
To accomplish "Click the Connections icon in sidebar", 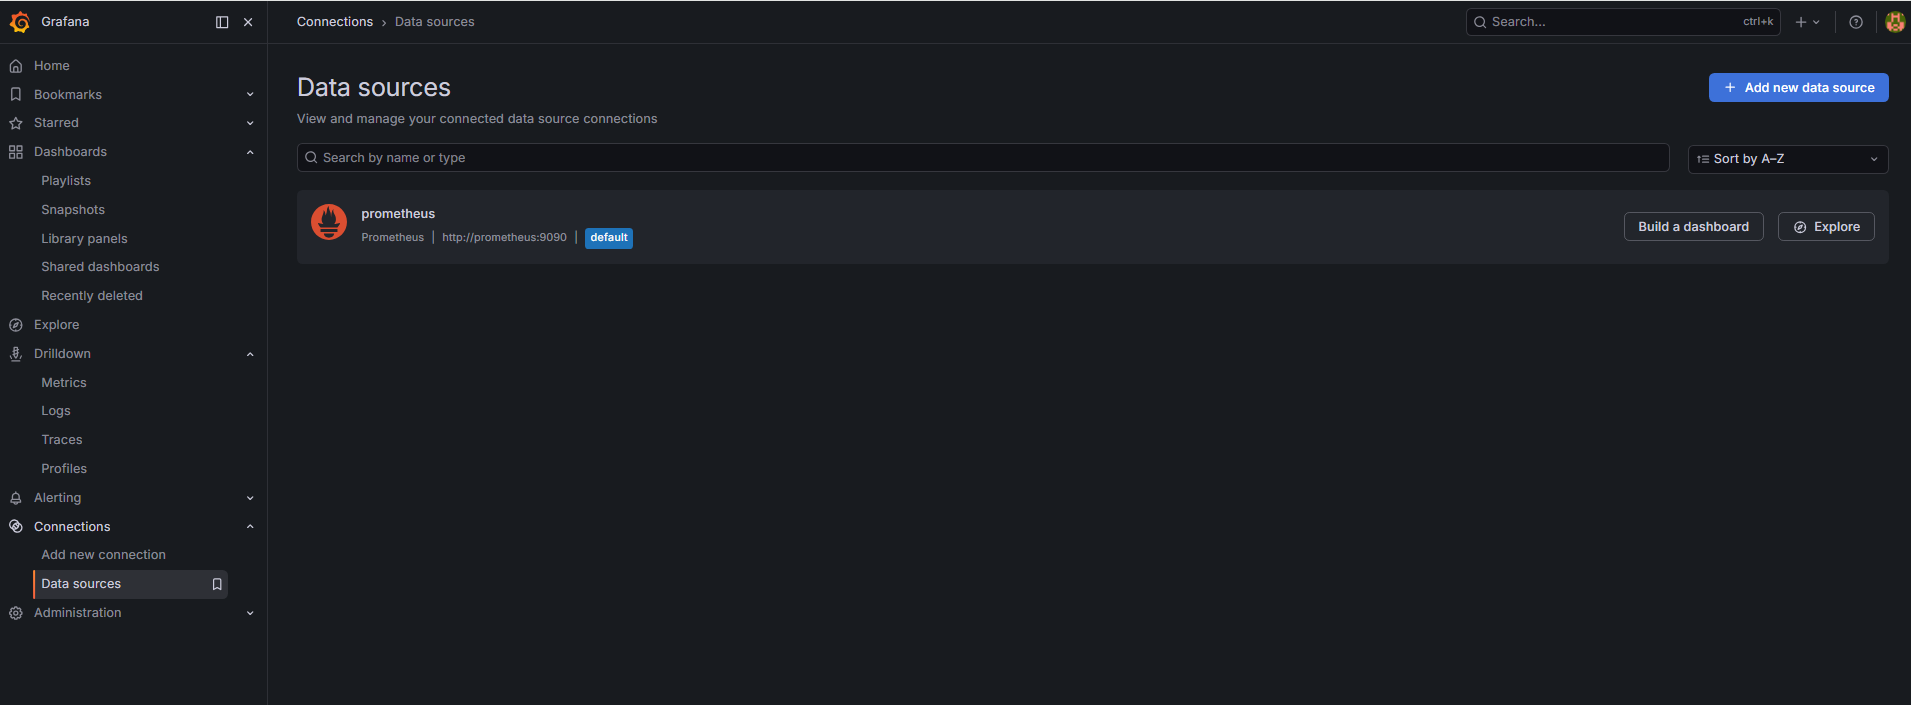I will pos(16,527).
